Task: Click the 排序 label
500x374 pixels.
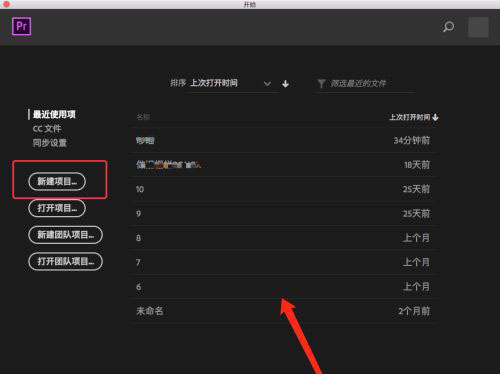Action: pyautogui.click(x=178, y=83)
